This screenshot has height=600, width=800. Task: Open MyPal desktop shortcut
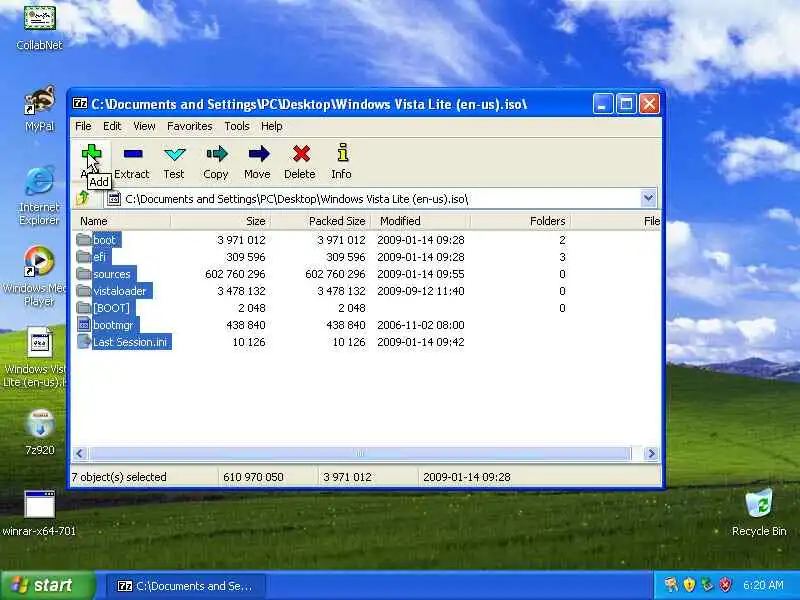point(39,108)
